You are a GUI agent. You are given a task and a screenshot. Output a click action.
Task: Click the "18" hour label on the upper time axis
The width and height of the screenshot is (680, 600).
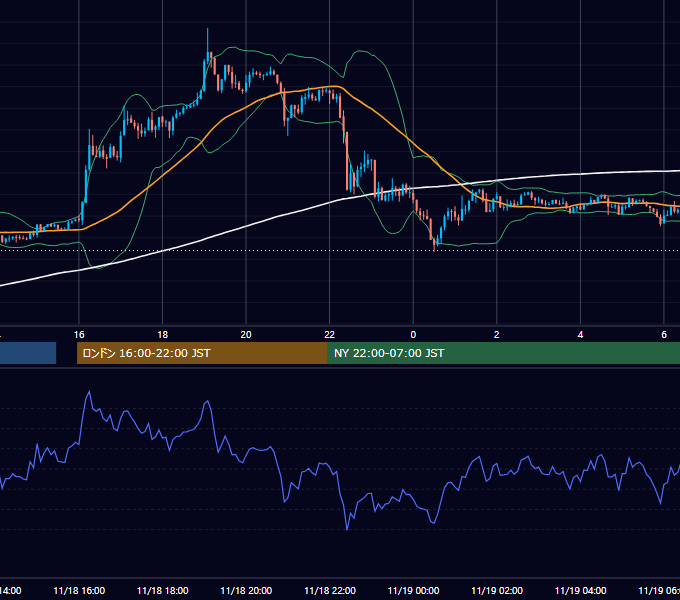tap(163, 335)
